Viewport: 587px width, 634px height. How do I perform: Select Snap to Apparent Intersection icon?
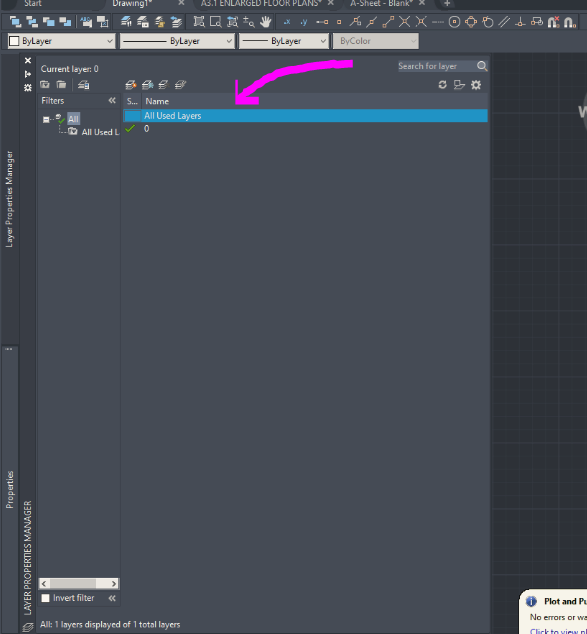421,22
